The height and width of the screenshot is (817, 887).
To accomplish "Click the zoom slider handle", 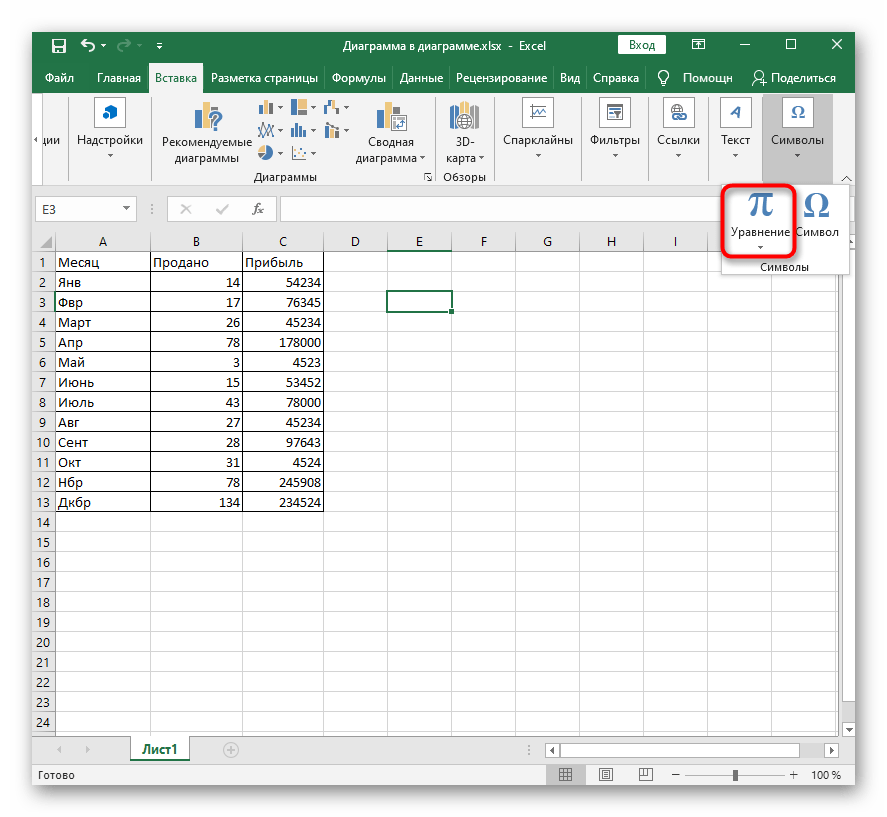I will pyautogui.click(x=735, y=775).
